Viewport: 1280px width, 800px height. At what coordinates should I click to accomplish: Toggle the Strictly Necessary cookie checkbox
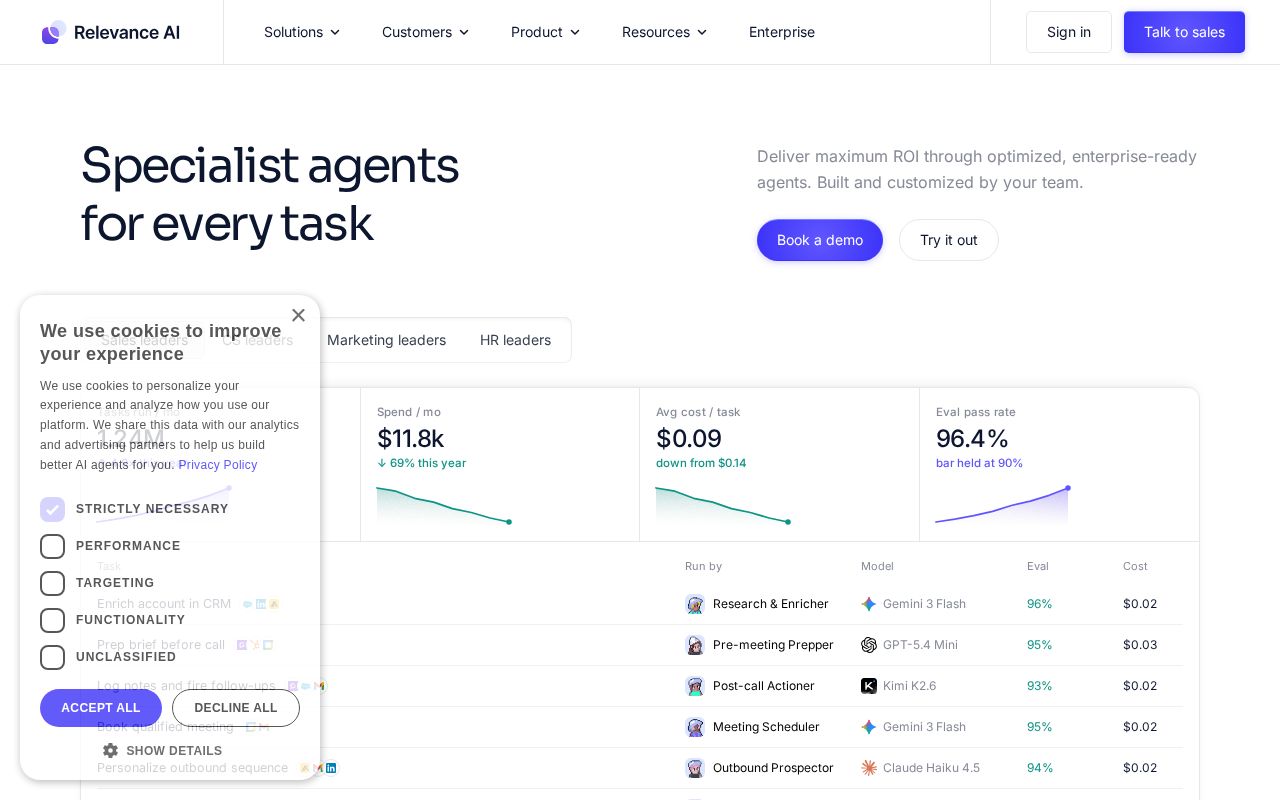53,510
